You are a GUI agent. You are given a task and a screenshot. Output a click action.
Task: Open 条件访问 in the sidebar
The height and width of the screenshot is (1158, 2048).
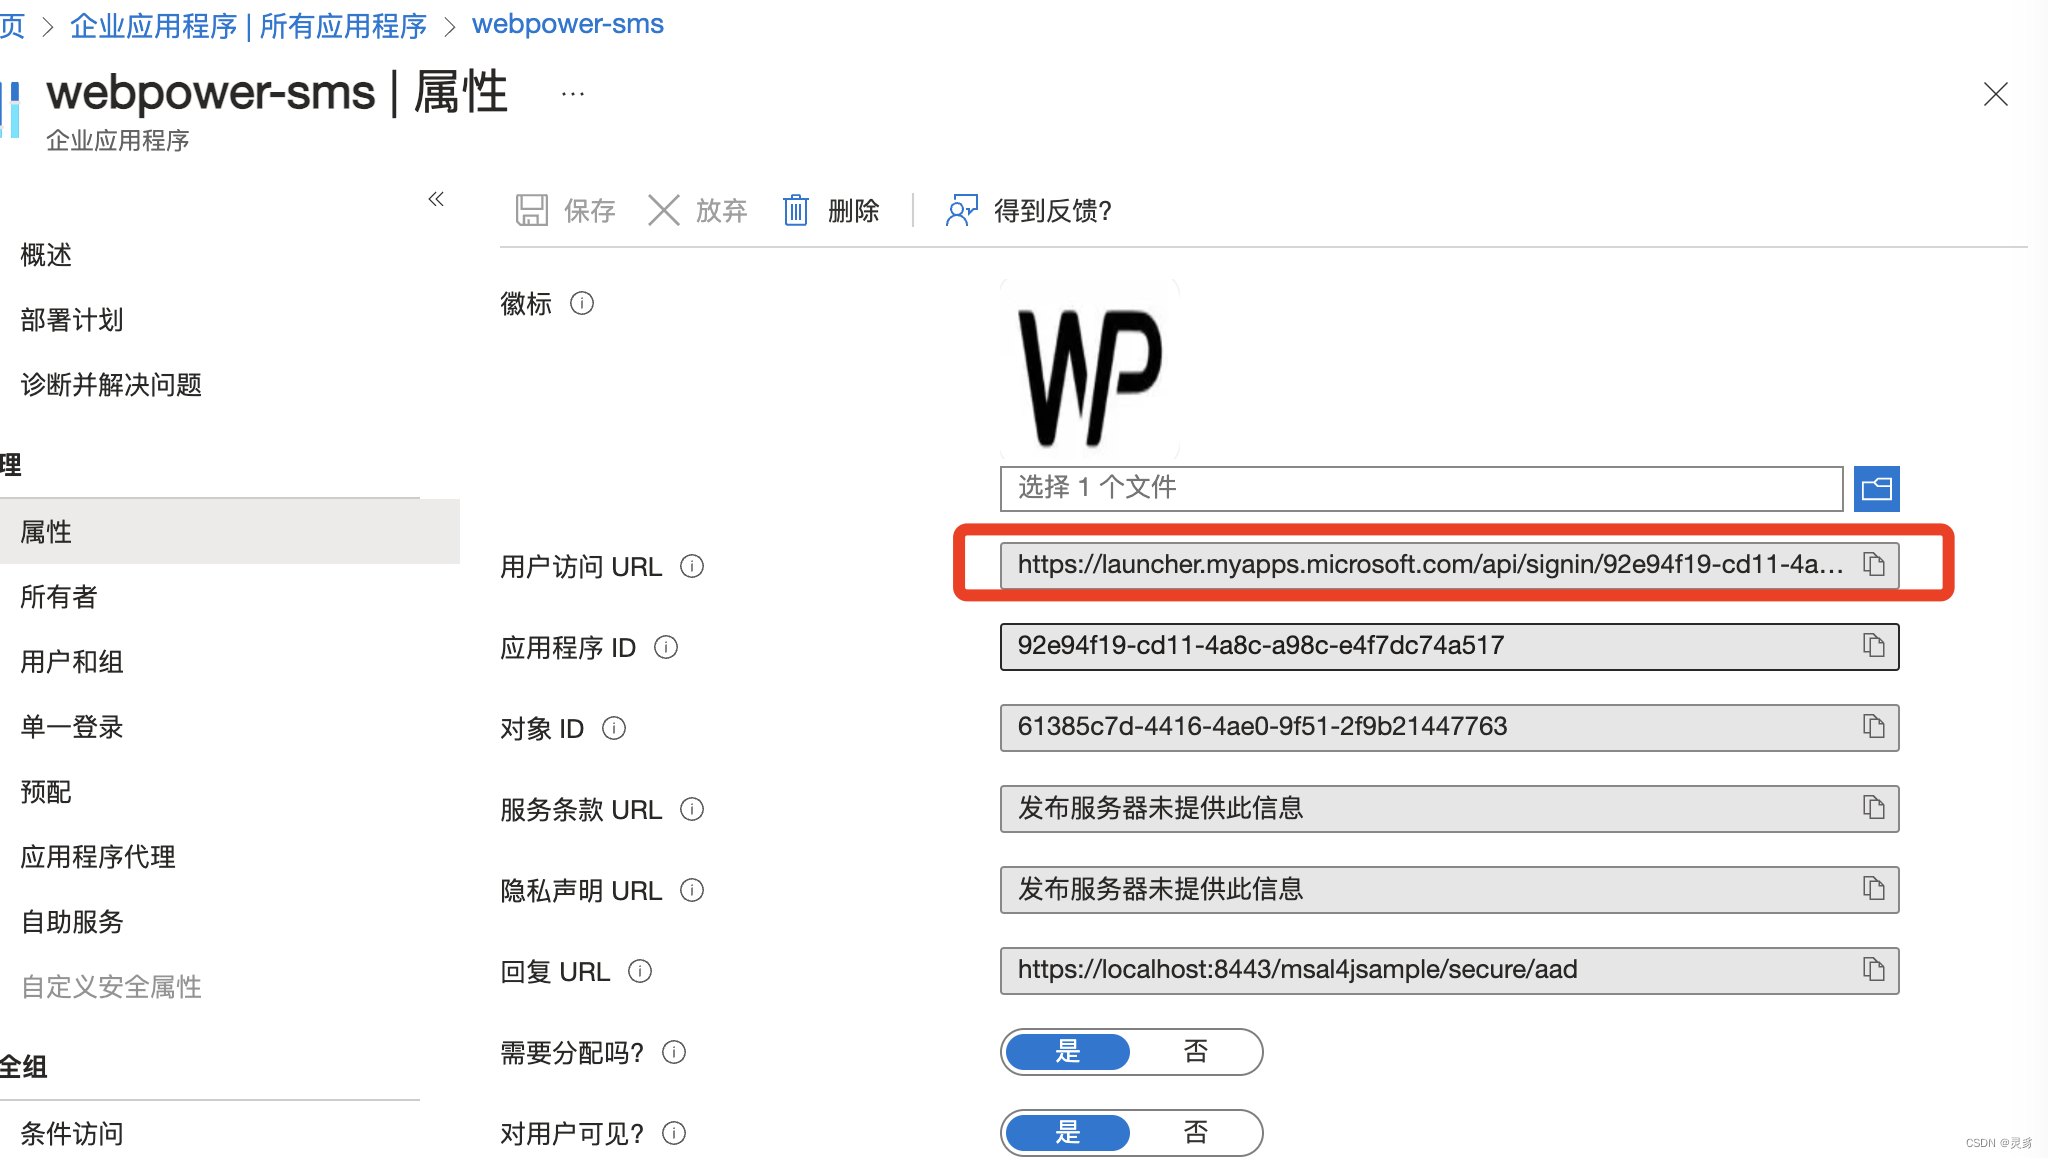[72, 1134]
